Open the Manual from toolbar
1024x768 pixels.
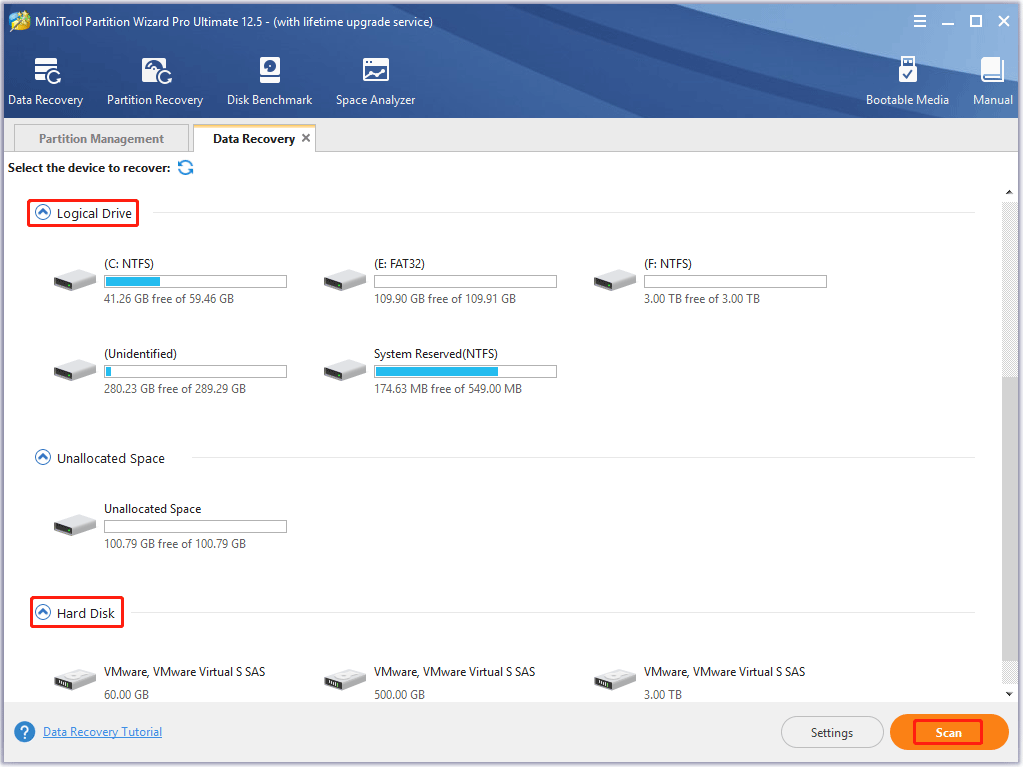click(x=993, y=82)
